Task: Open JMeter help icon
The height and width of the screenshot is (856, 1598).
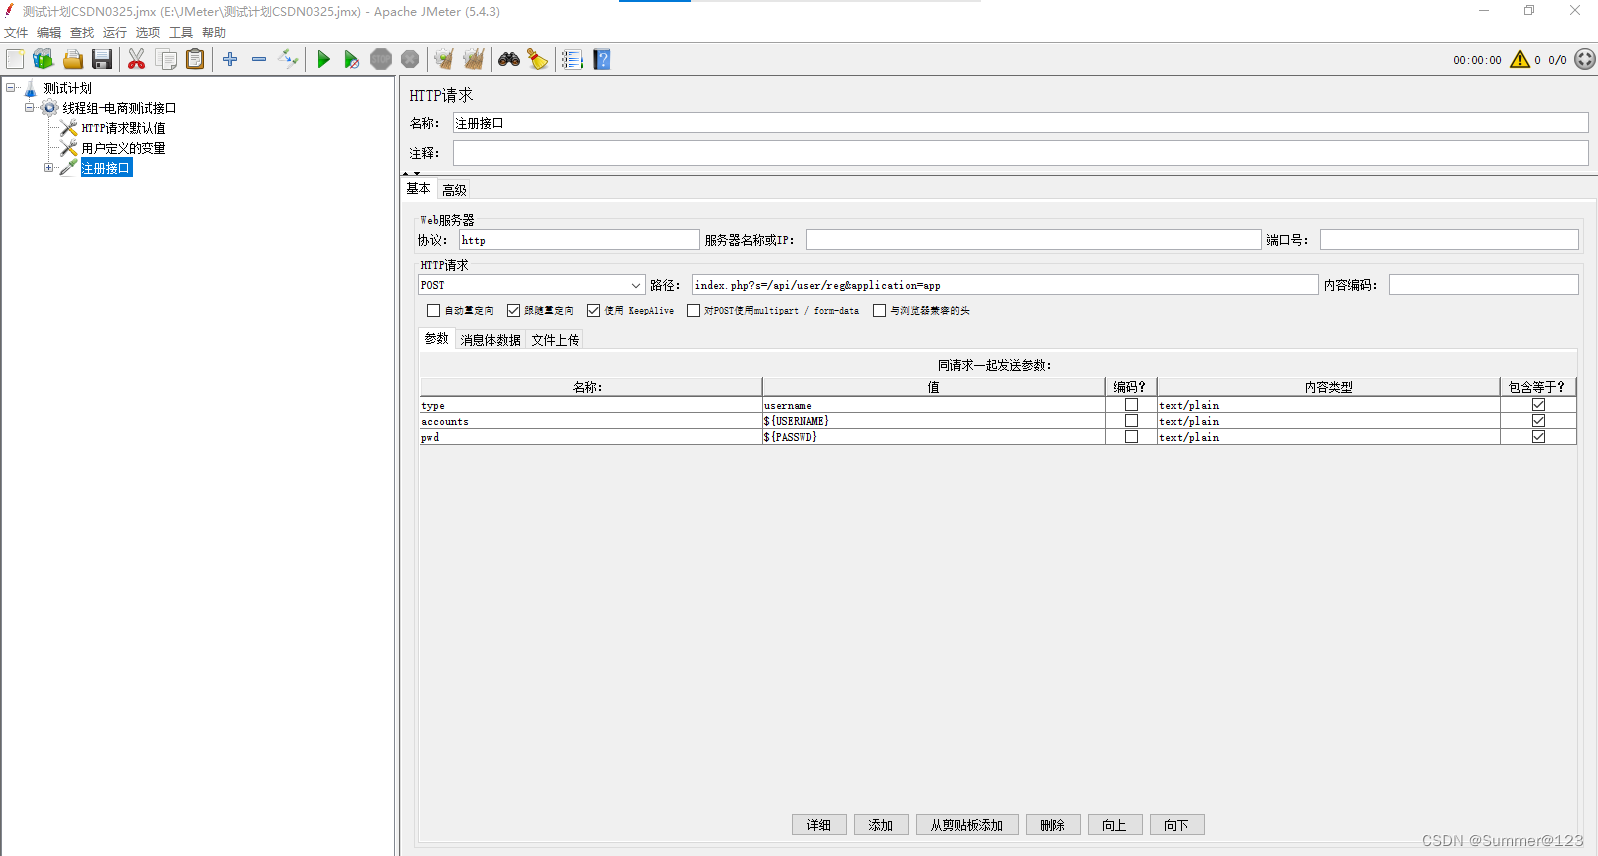Action: pyautogui.click(x=602, y=60)
